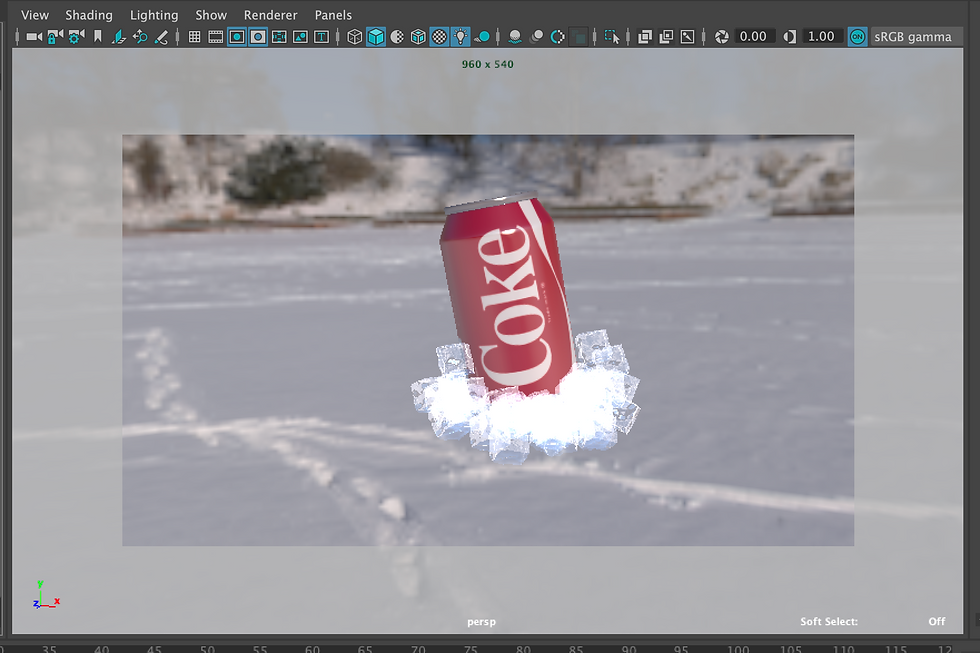The height and width of the screenshot is (653, 980).
Task: Disable the Gate Mask toggle
Action: point(258,37)
